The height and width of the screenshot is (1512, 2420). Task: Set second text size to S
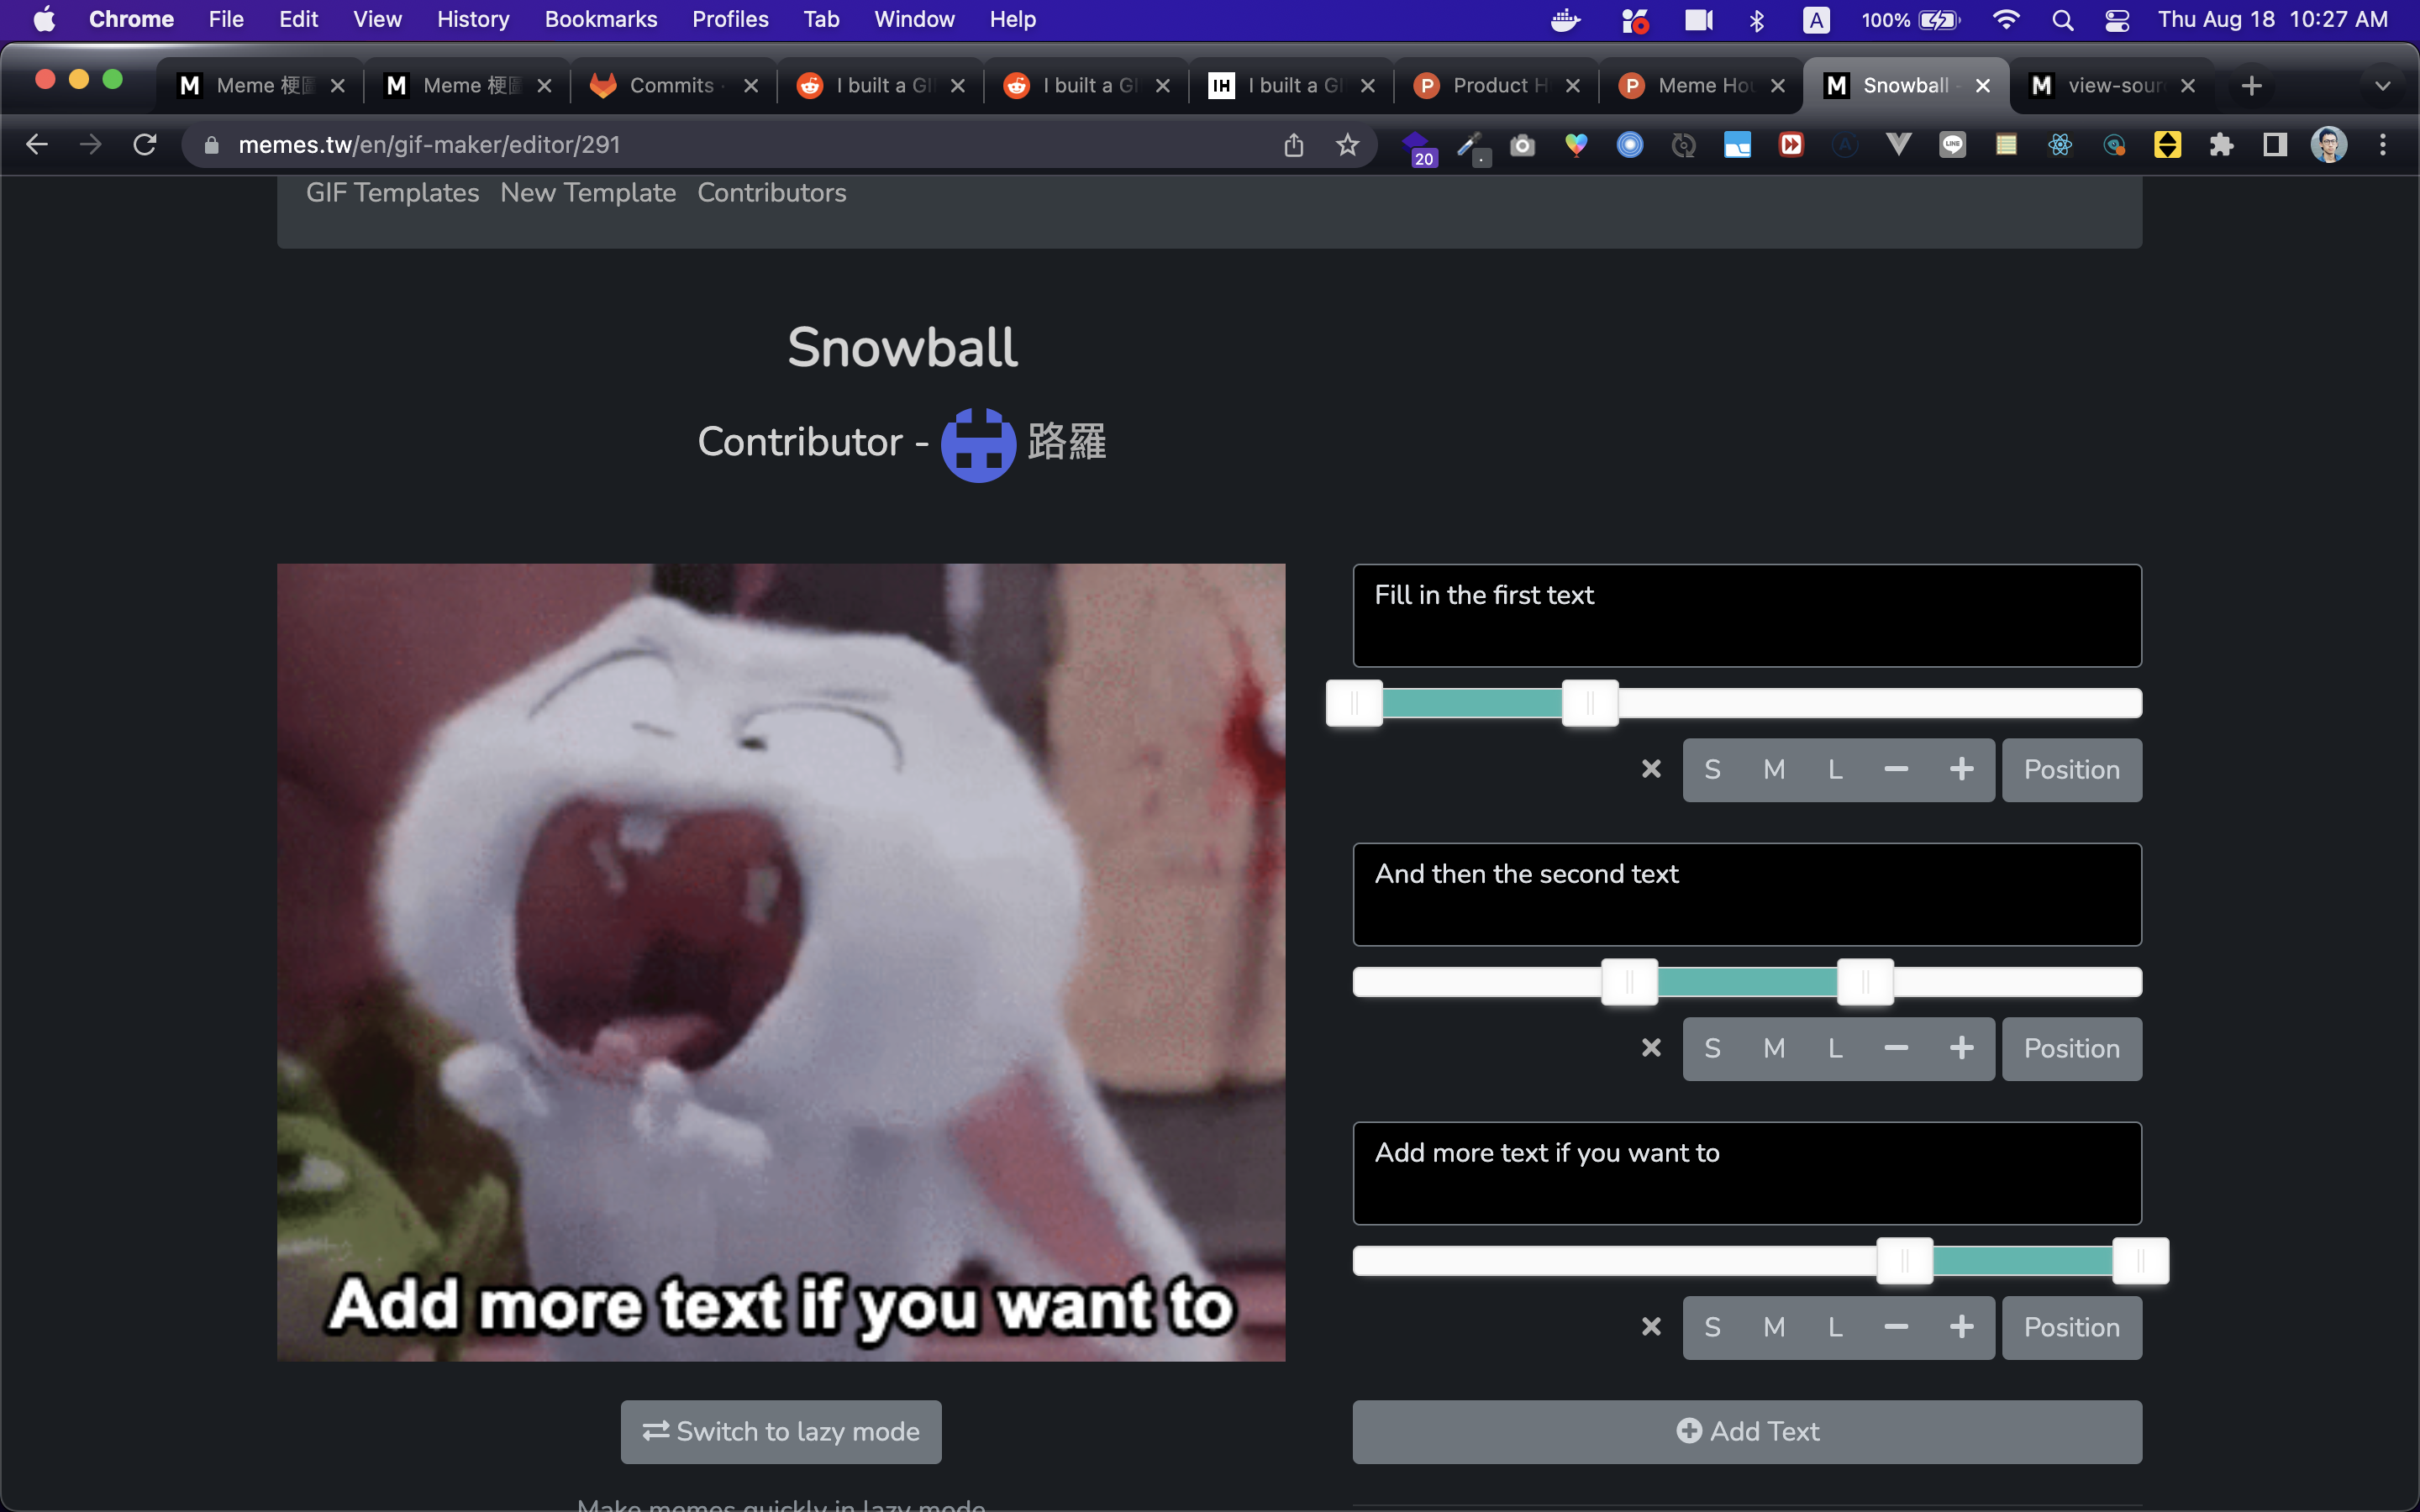(1712, 1048)
